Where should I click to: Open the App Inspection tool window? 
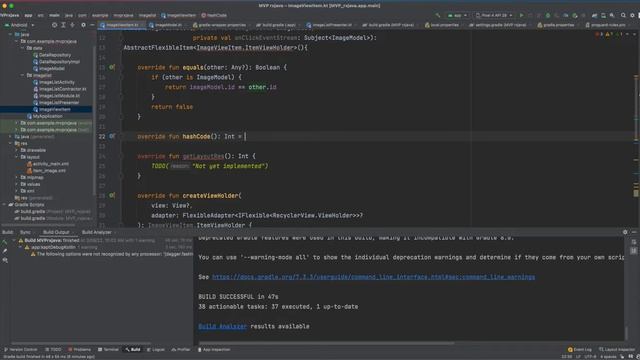(214, 350)
